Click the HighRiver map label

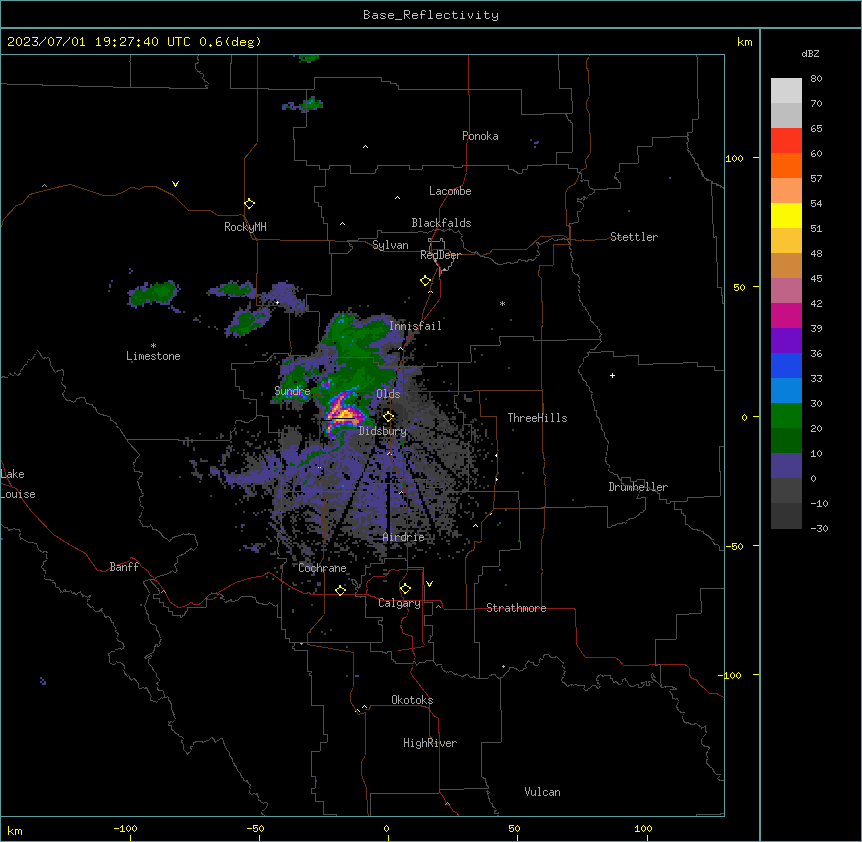coord(430,743)
